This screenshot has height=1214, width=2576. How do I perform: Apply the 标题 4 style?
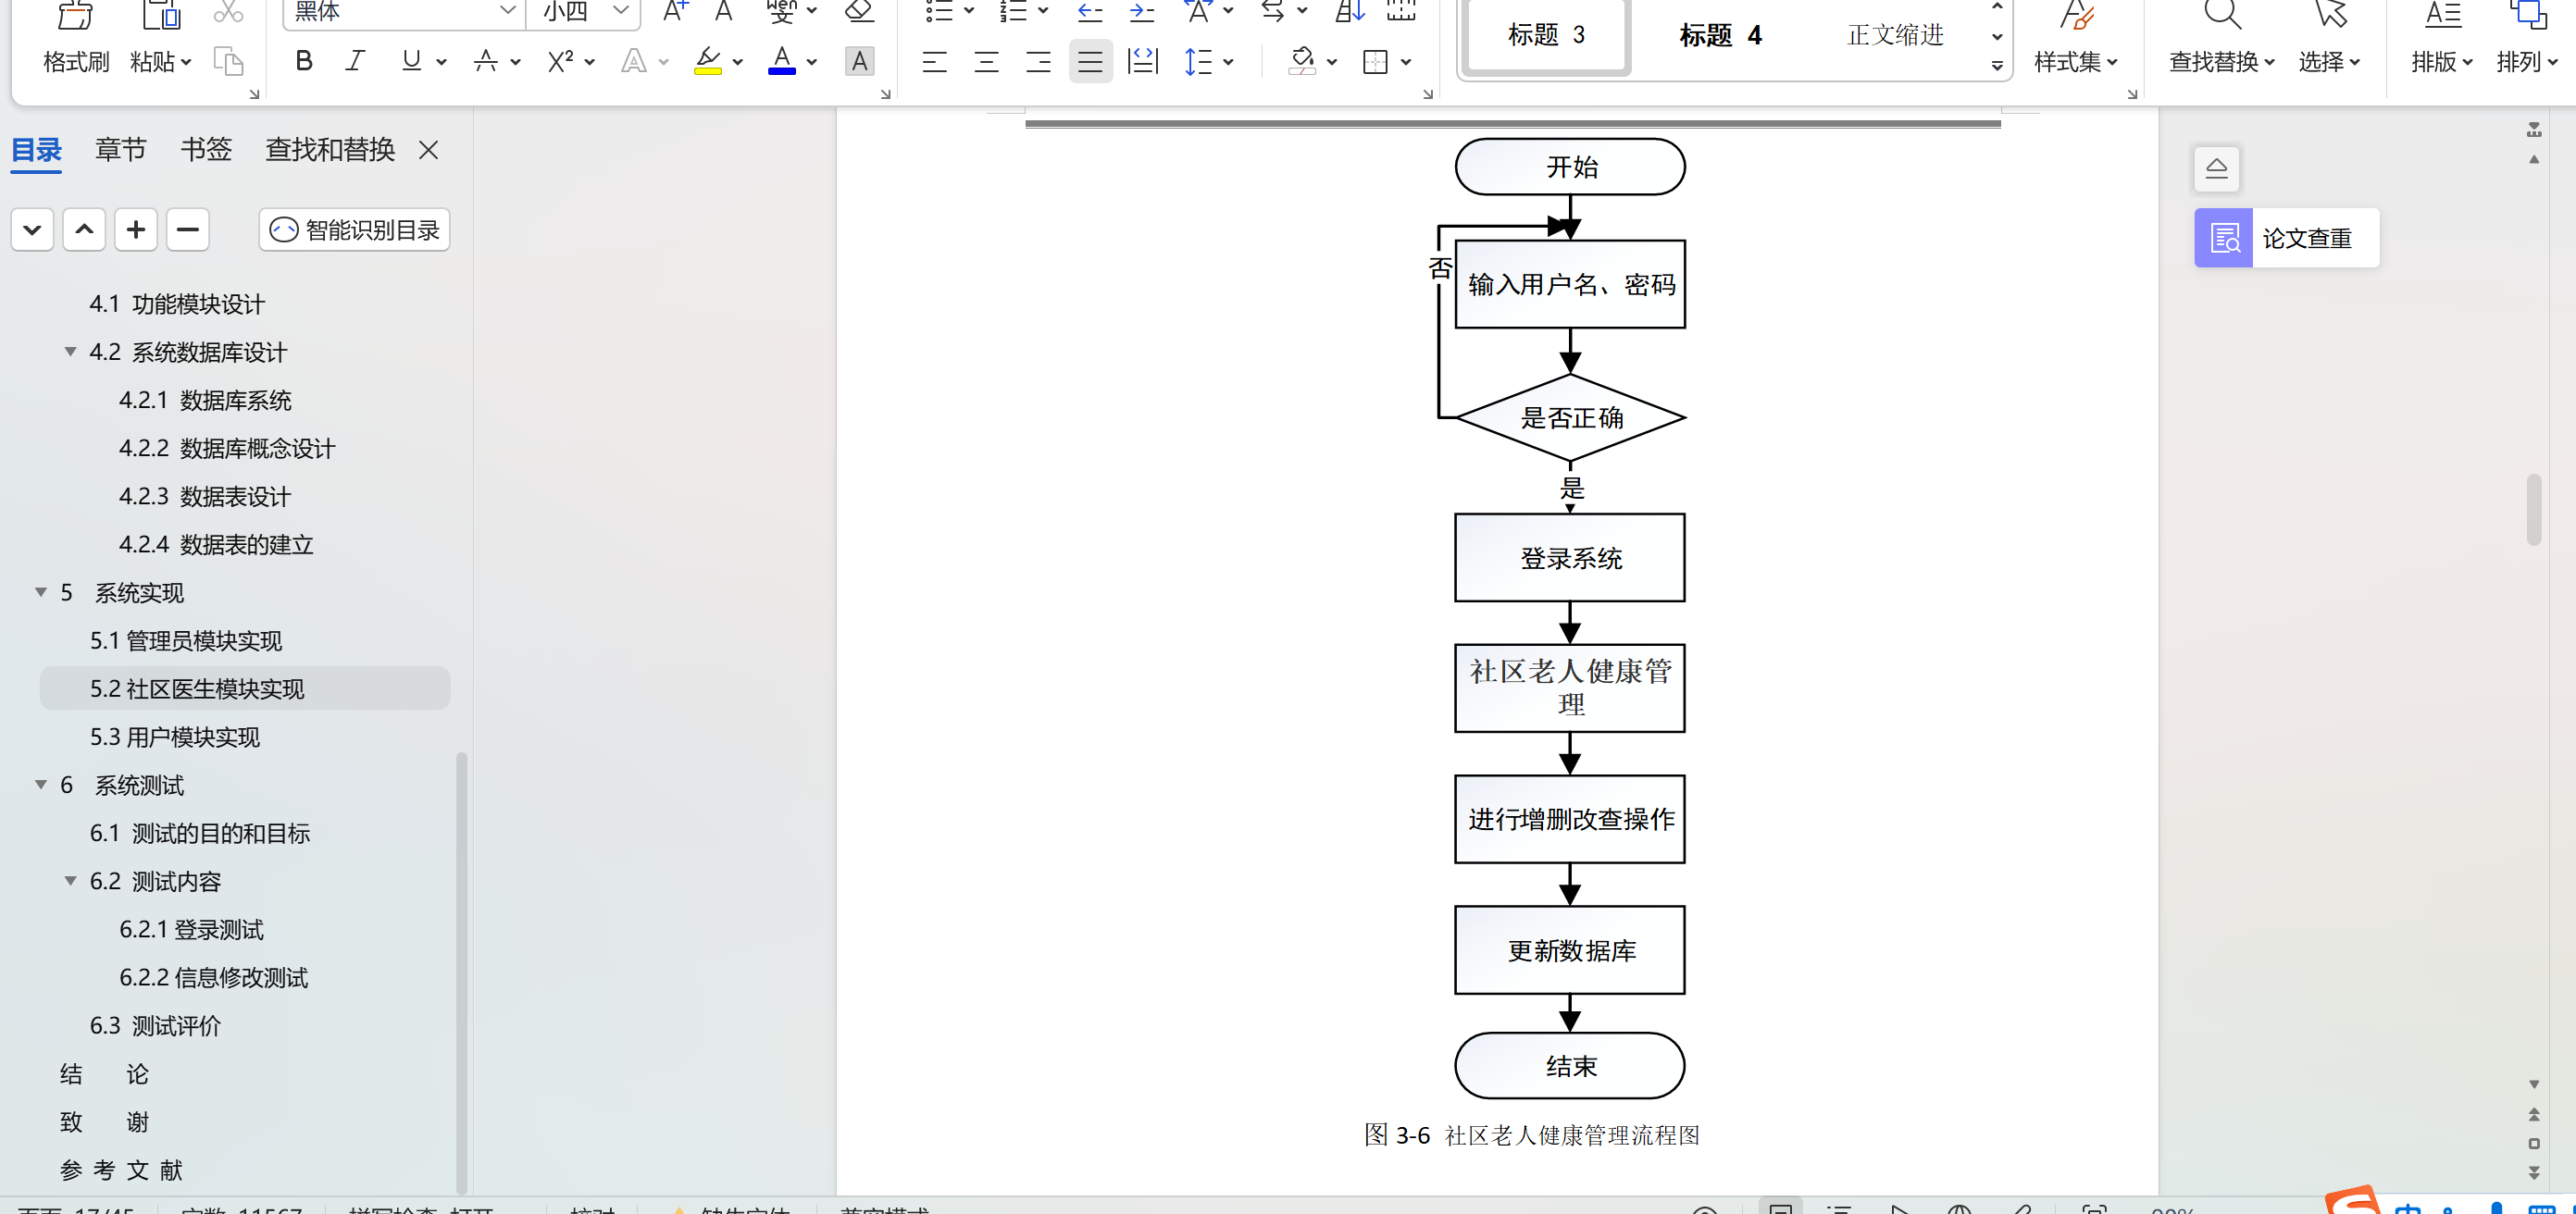pos(1720,36)
